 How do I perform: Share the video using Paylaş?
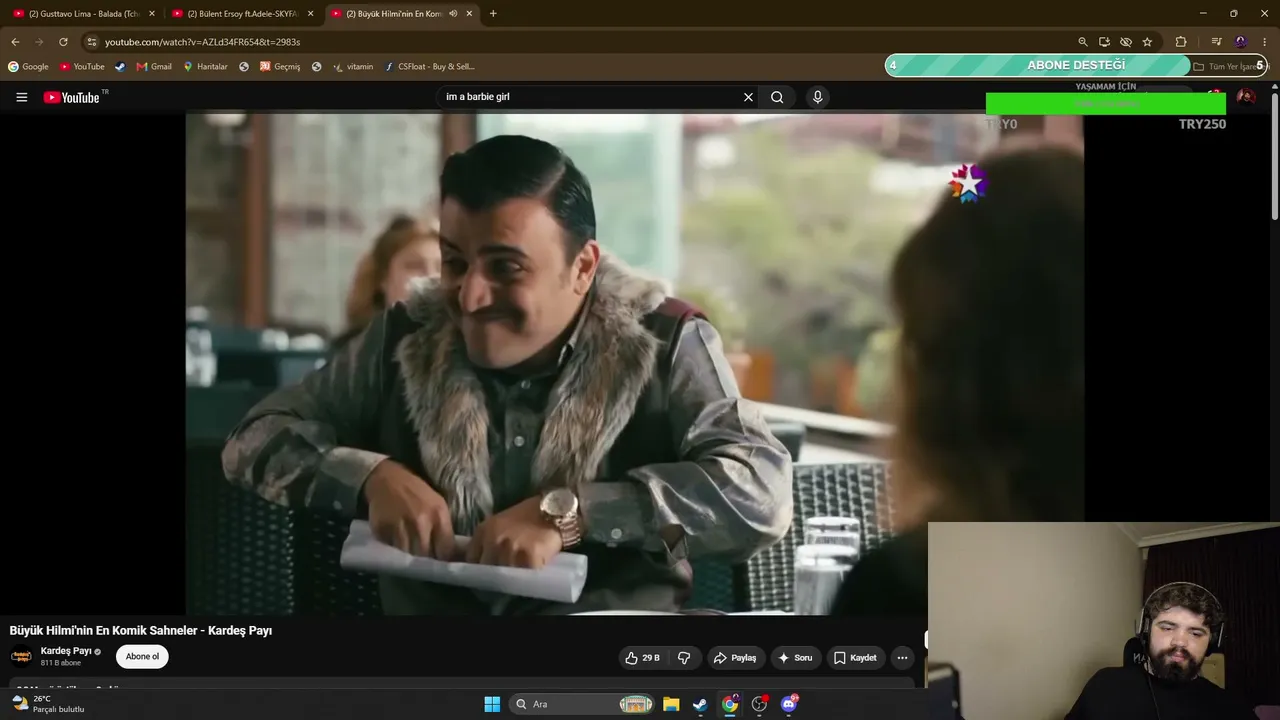(x=734, y=658)
